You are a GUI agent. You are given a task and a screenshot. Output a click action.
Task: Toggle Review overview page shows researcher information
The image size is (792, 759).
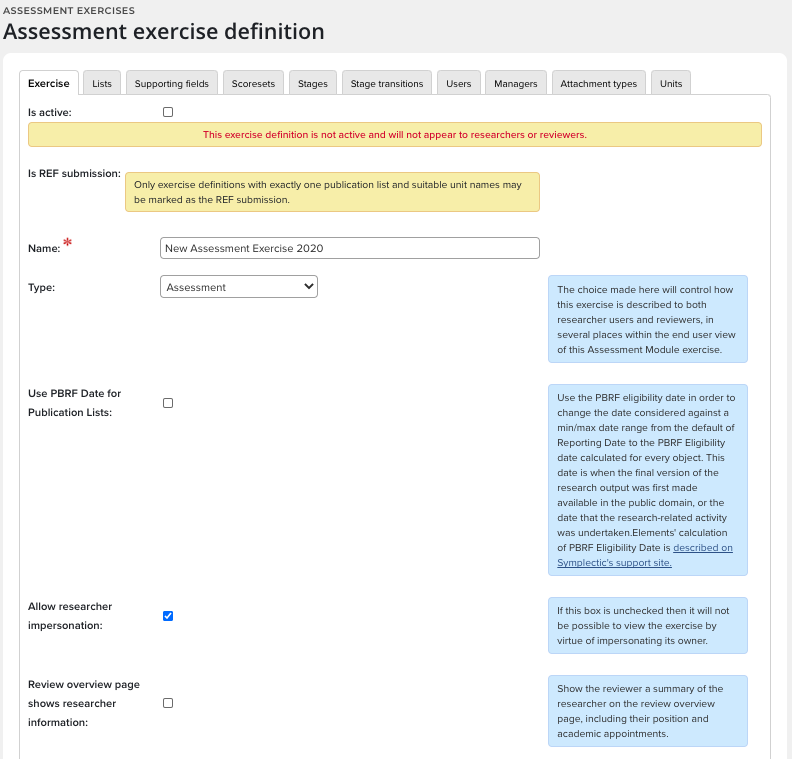[168, 703]
